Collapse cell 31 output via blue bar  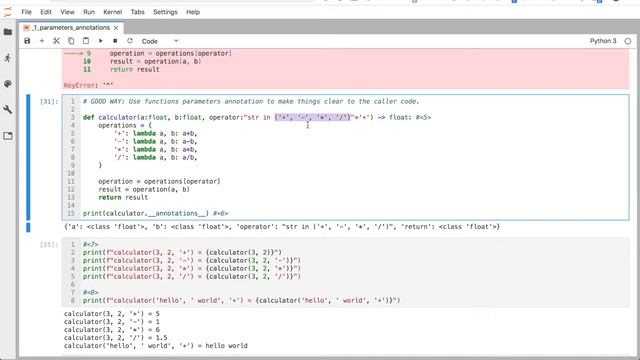click(28, 227)
